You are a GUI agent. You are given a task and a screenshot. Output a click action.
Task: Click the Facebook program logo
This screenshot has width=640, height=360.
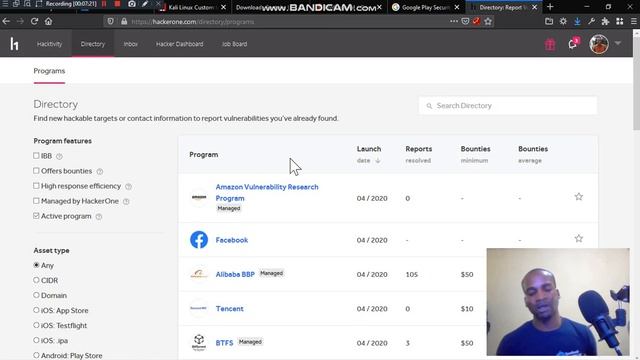pos(199,240)
